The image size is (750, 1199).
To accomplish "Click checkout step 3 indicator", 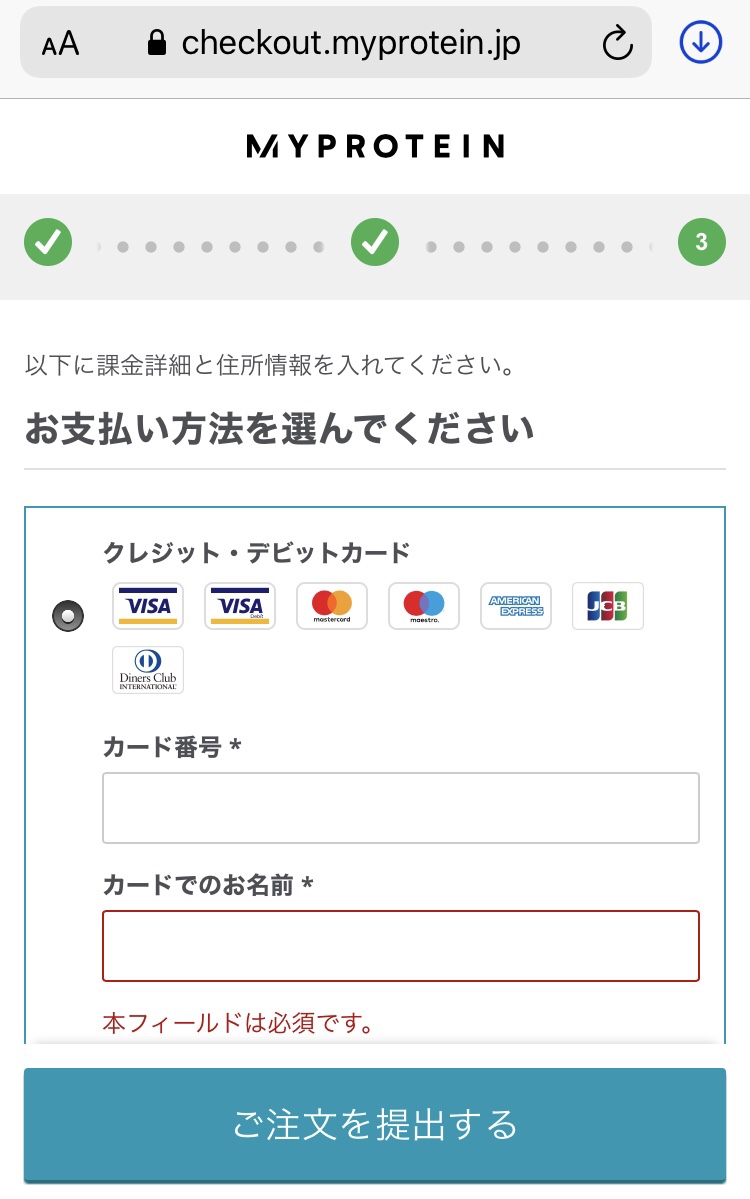I will (701, 242).
